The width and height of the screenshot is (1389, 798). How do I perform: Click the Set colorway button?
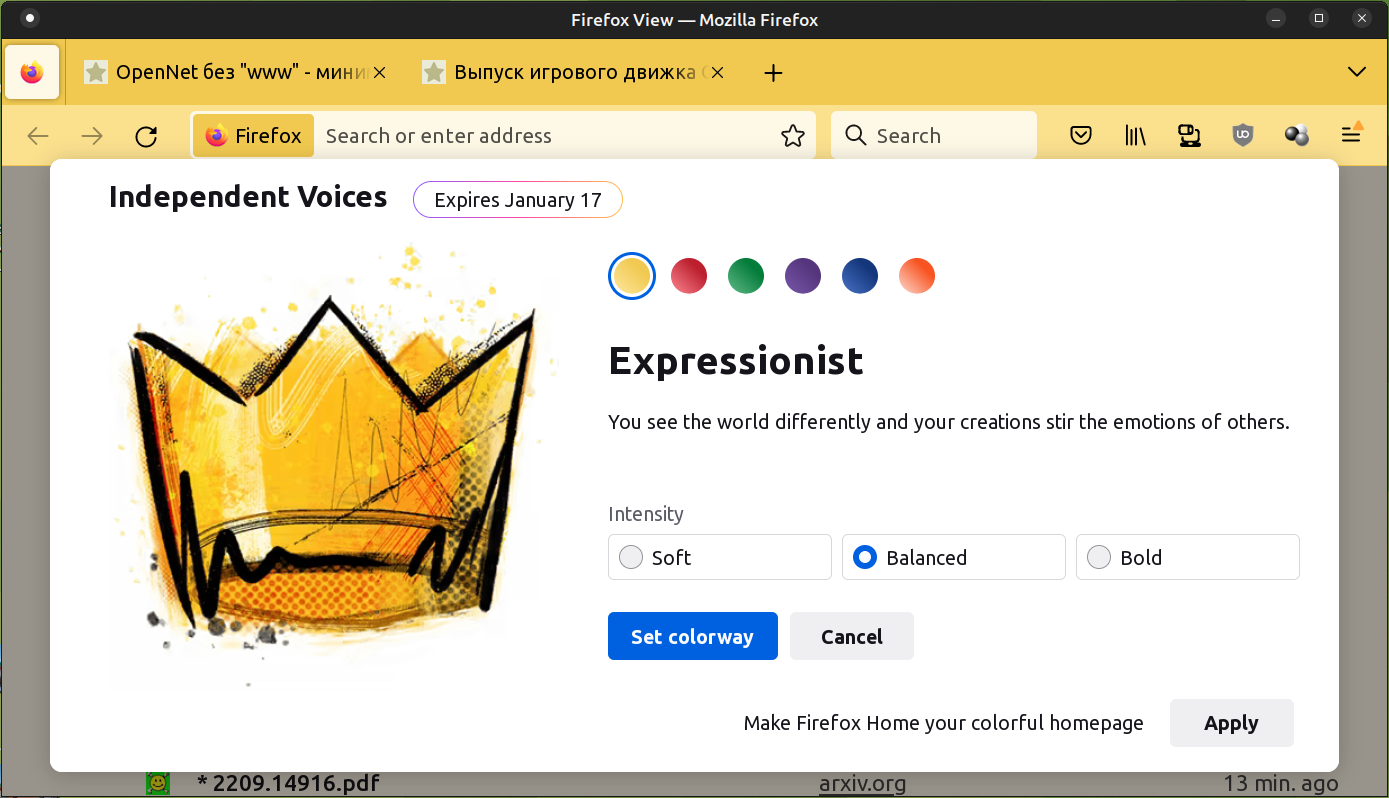(693, 636)
